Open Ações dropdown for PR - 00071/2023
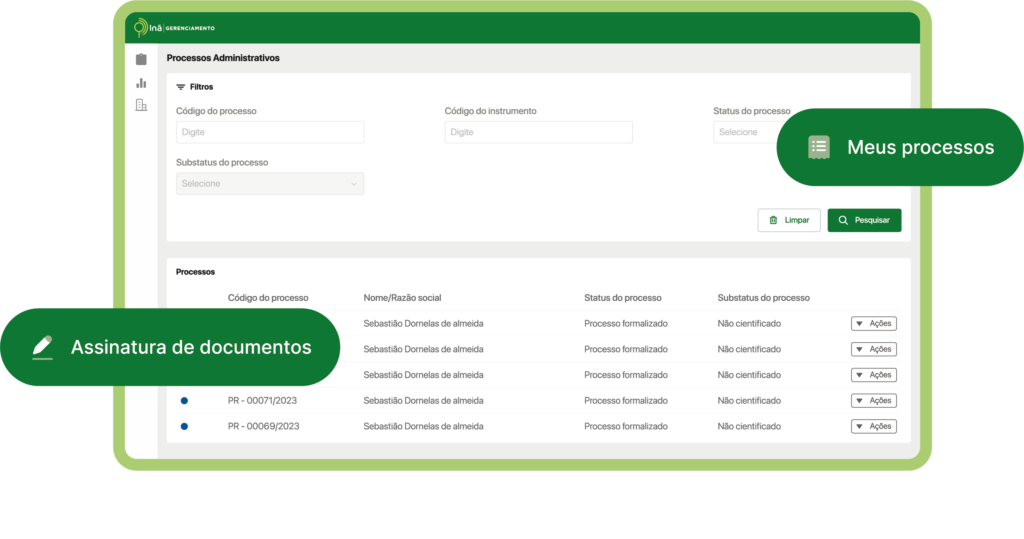 click(x=873, y=401)
